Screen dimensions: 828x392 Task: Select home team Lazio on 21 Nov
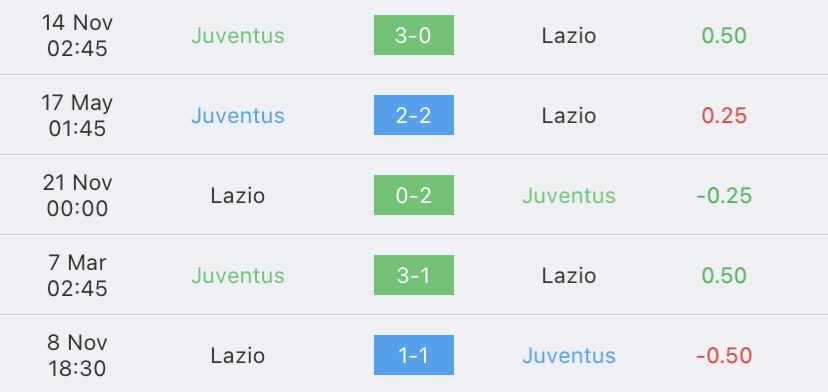click(x=238, y=195)
